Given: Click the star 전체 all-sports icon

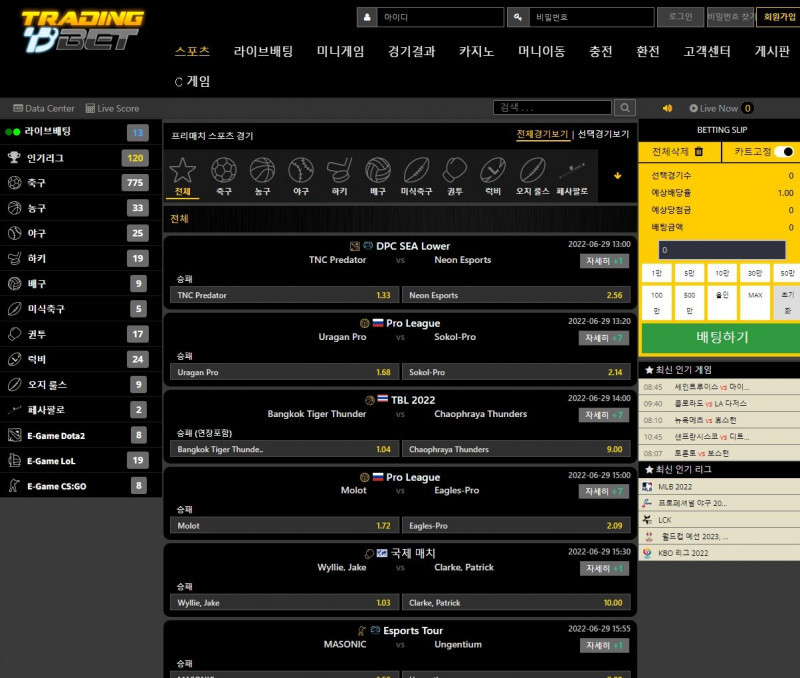Looking at the screenshot, I should pos(182,170).
